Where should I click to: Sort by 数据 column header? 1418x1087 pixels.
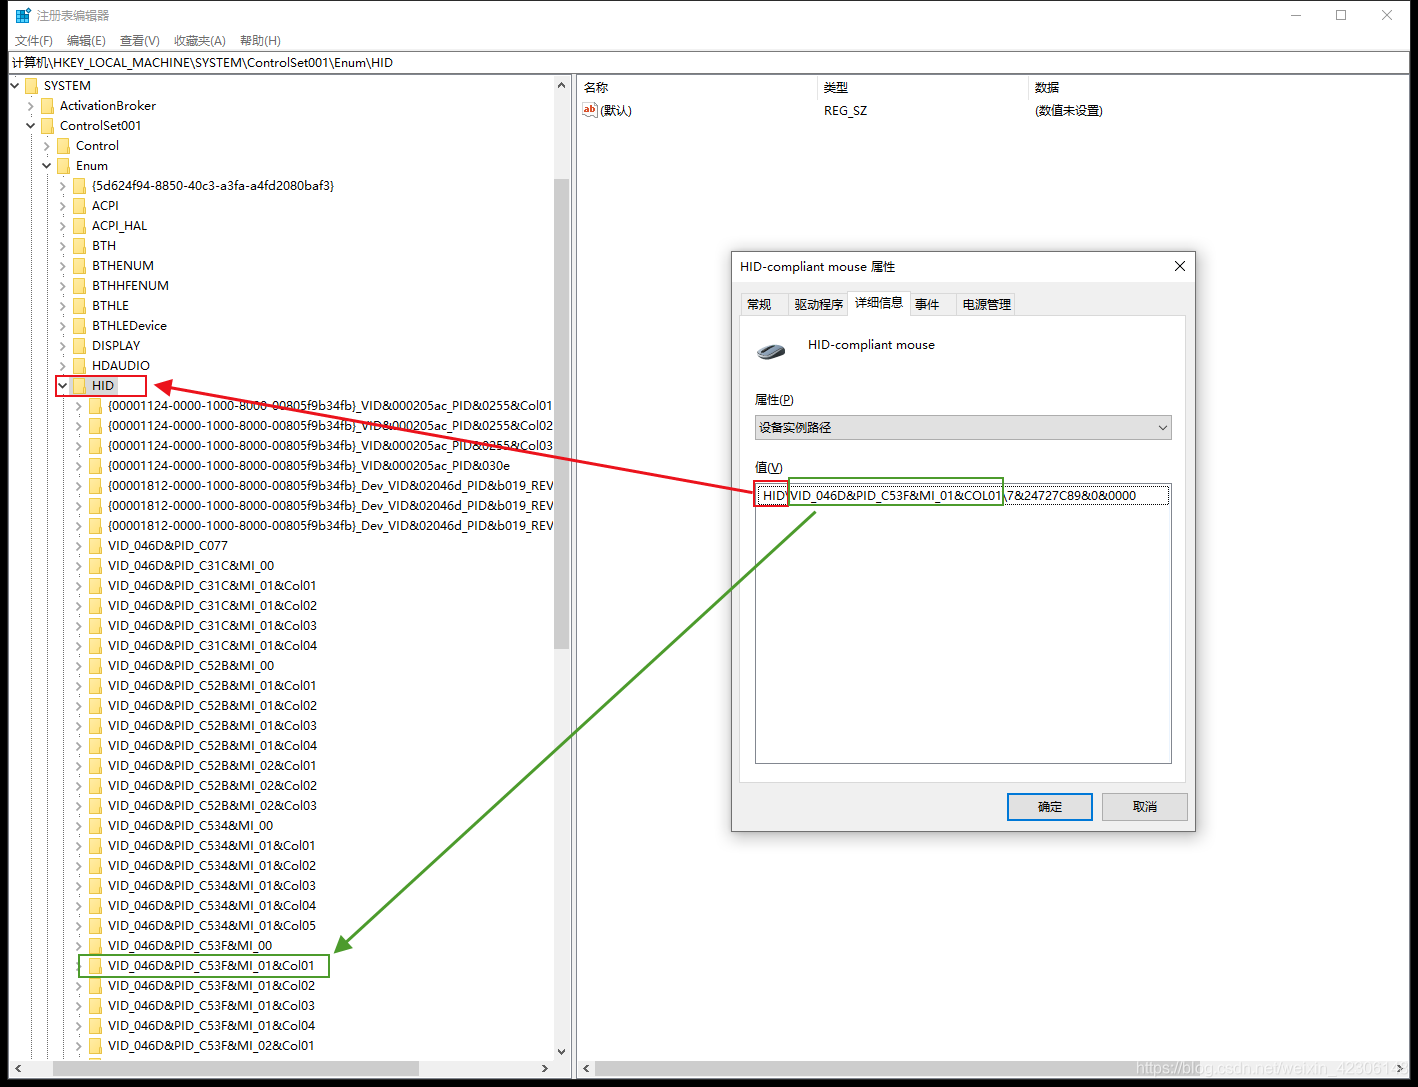(x=1218, y=88)
